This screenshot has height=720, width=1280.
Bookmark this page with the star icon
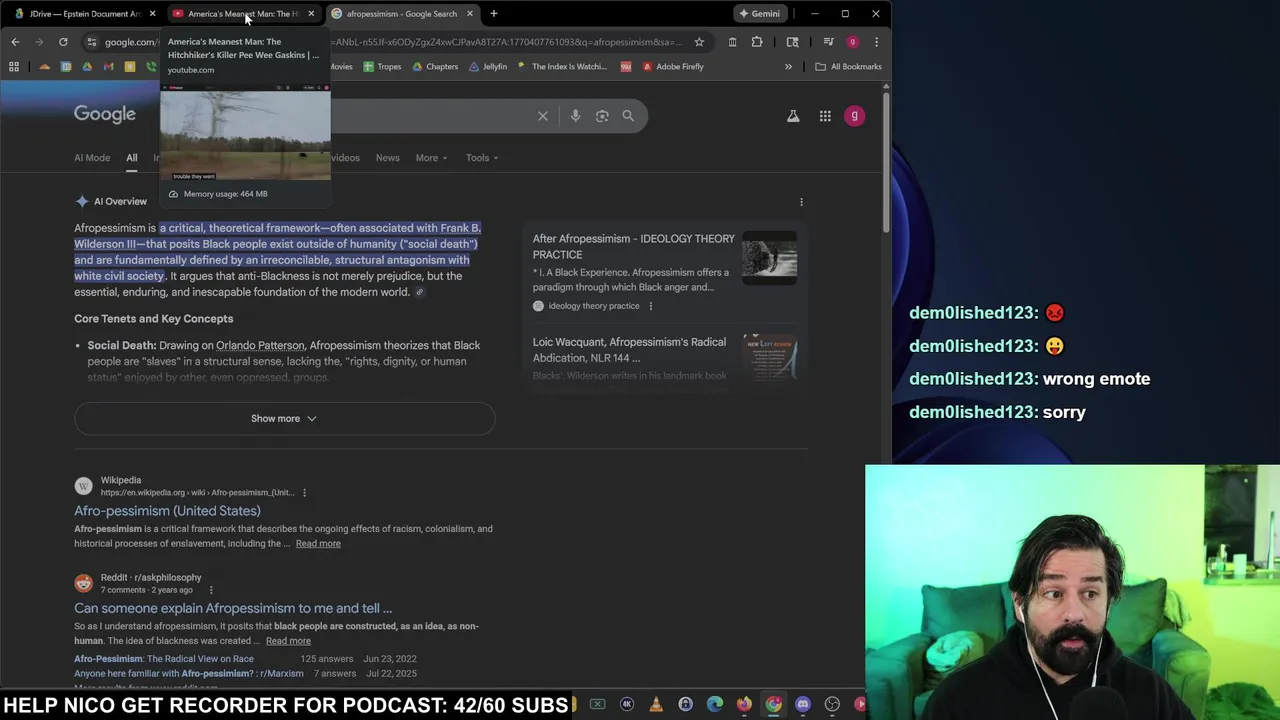699,42
